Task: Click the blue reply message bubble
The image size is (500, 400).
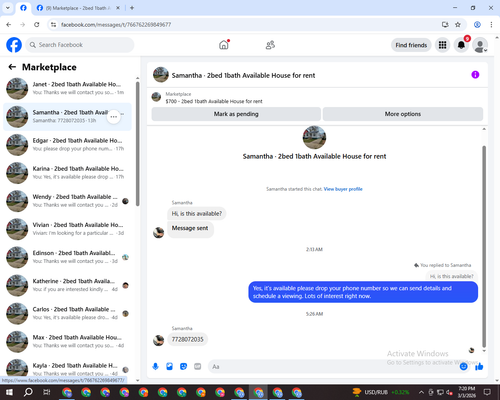Action: [x=363, y=292]
